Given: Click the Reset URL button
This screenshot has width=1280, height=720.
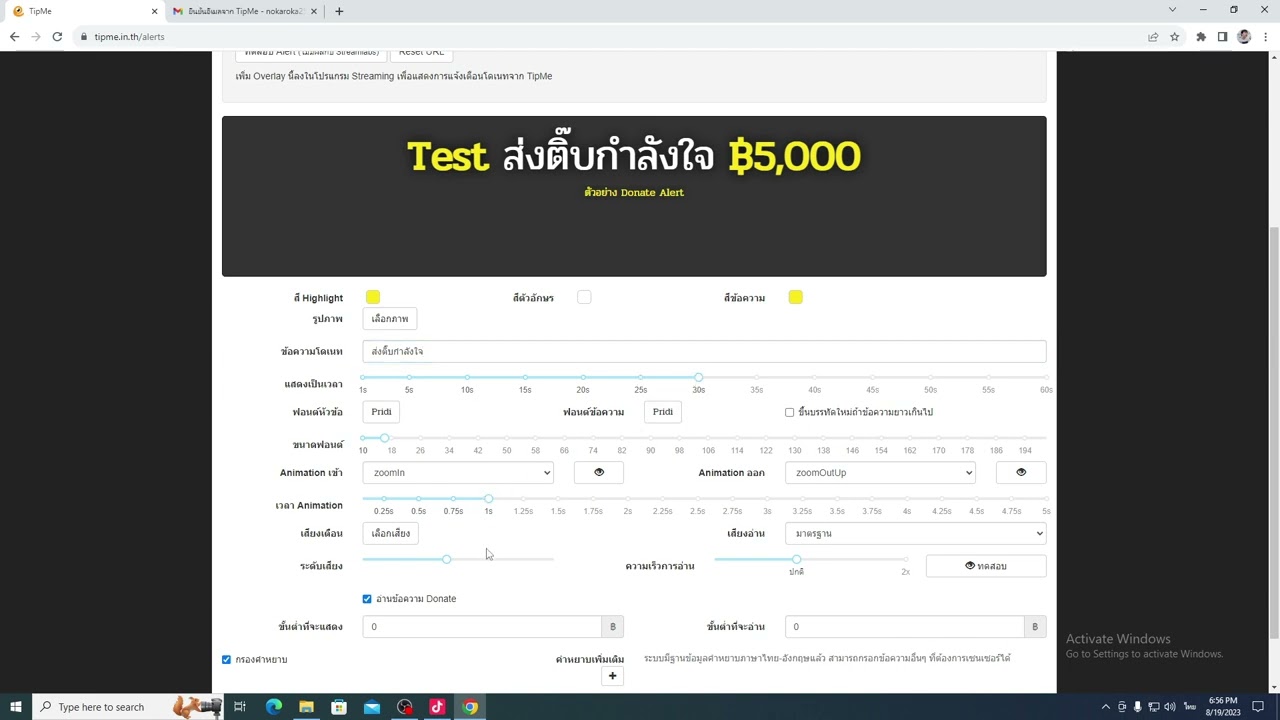Looking at the screenshot, I should pos(421,53).
